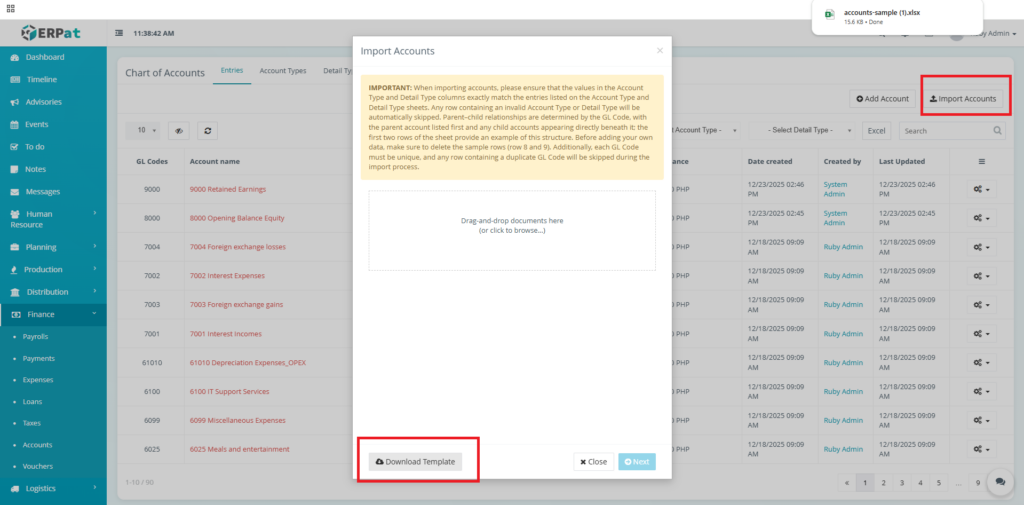The height and width of the screenshot is (505, 1024).
Task: Click the Next button in the dialog
Action: (x=637, y=461)
